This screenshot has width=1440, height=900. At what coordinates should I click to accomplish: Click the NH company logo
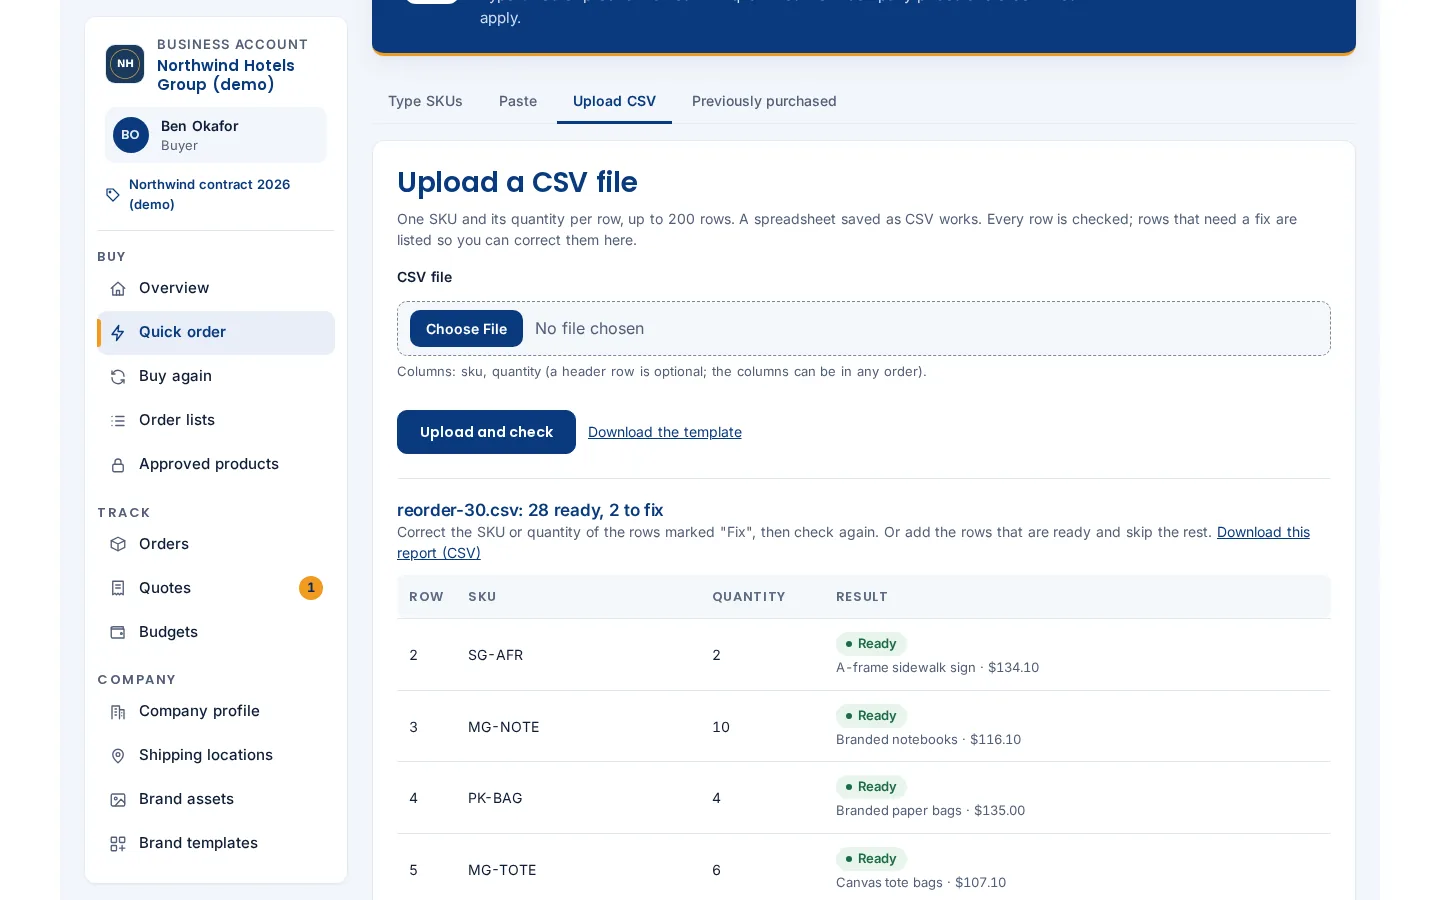(x=125, y=64)
